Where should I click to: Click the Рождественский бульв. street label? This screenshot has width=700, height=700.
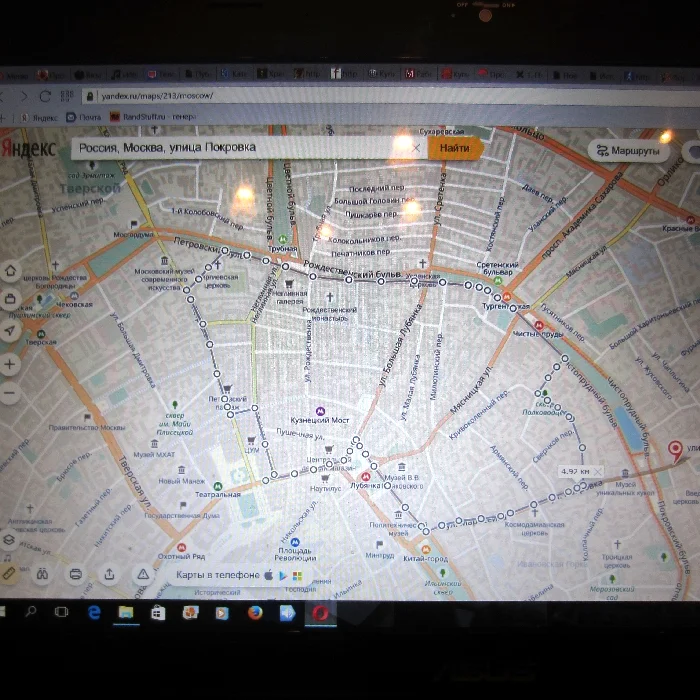pyautogui.click(x=352, y=269)
